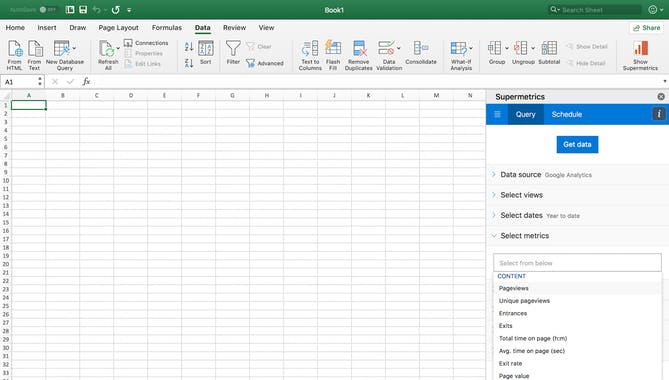
Task: Switch to the Draw tab
Action: click(x=78, y=27)
